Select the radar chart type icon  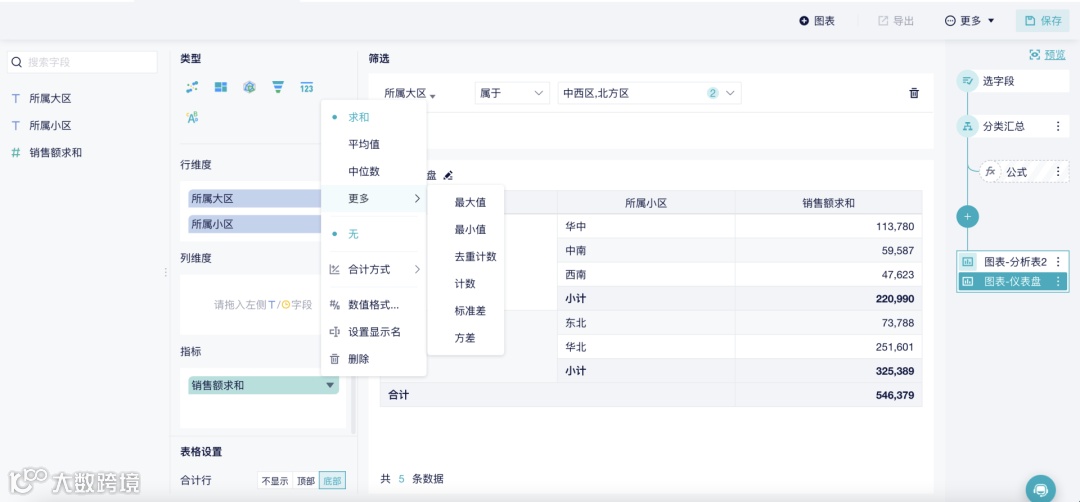coord(249,87)
